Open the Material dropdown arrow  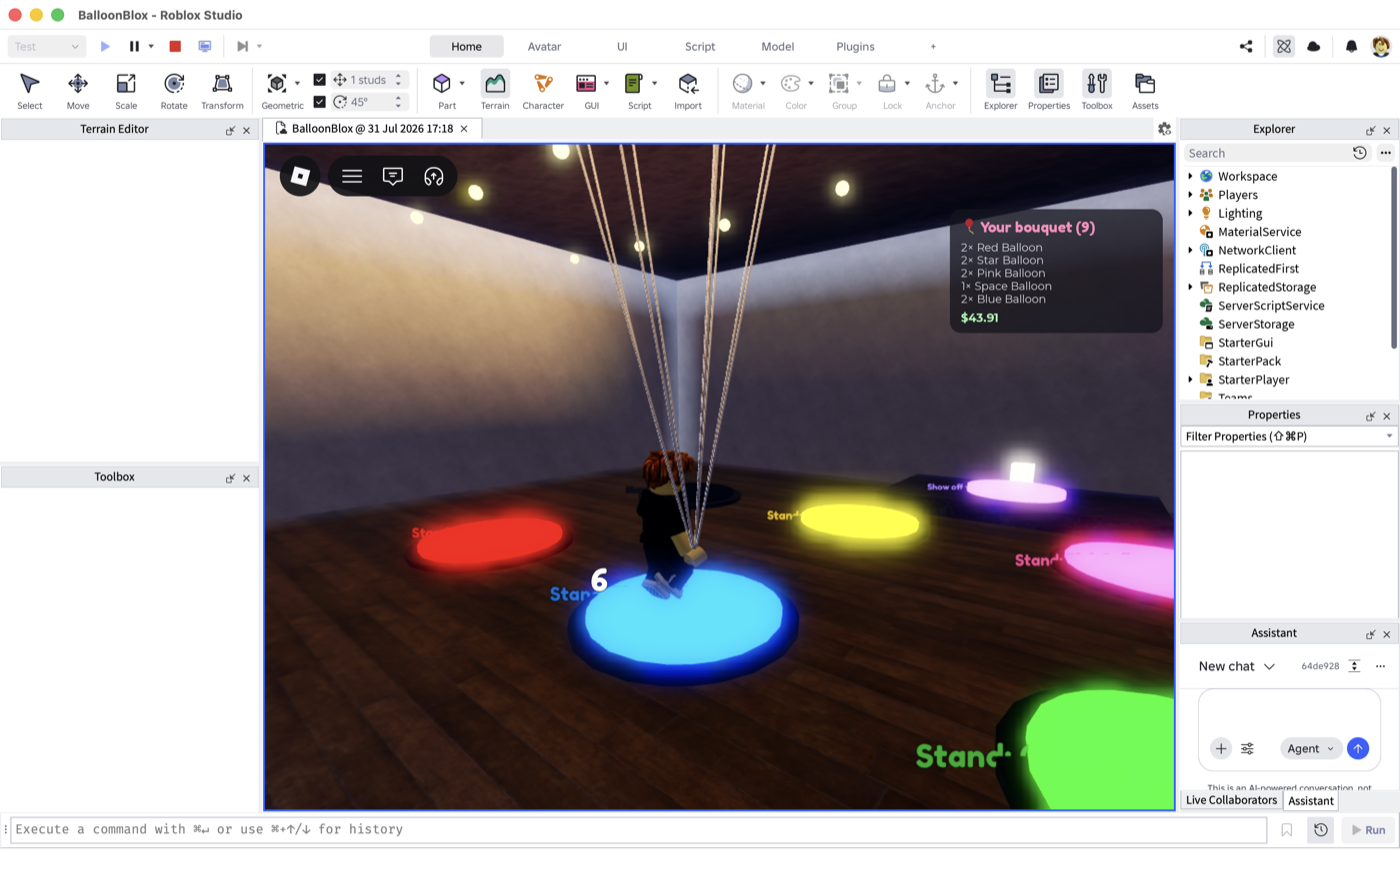click(x=763, y=83)
